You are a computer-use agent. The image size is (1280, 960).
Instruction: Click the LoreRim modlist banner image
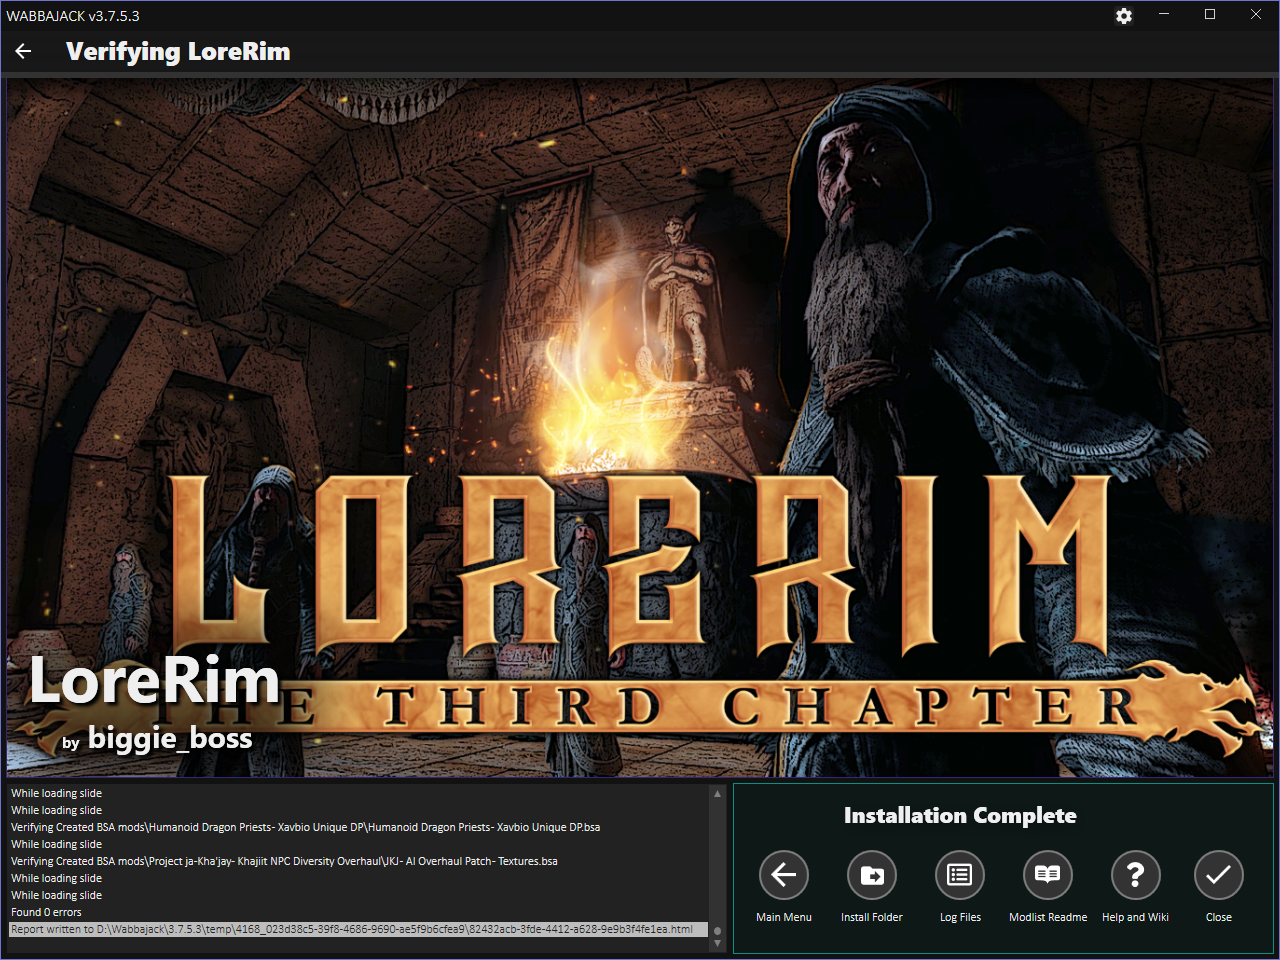[x=640, y=428]
